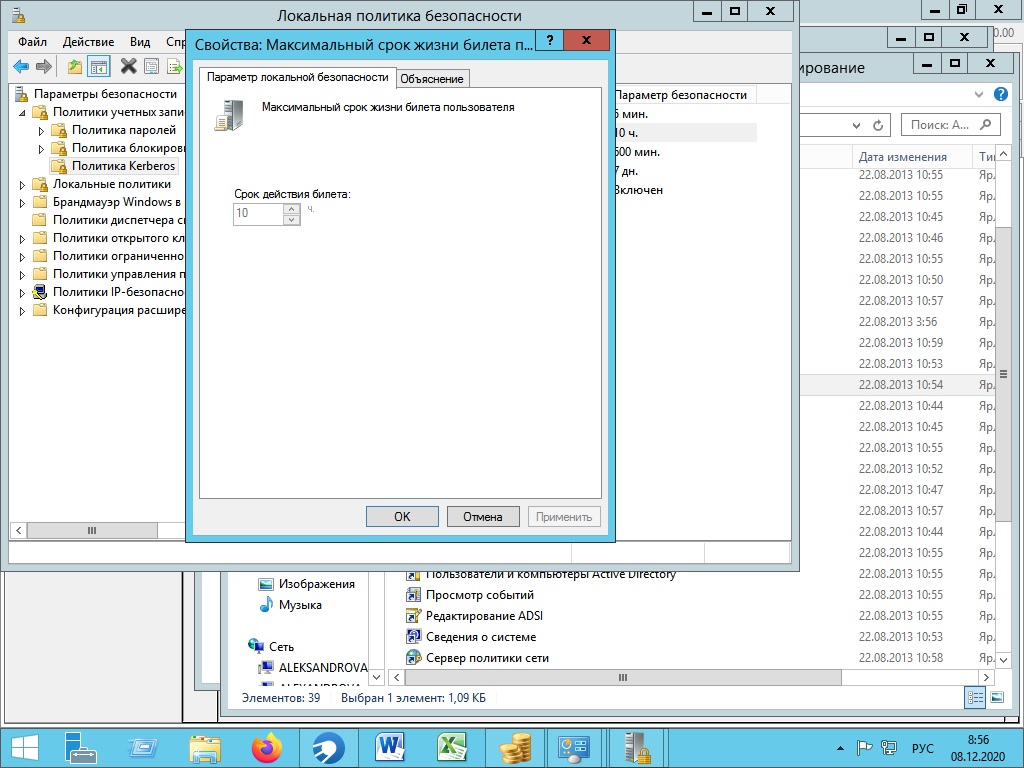Switch to the Объяснение tab
The width and height of the screenshot is (1024, 768).
click(431, 79)
